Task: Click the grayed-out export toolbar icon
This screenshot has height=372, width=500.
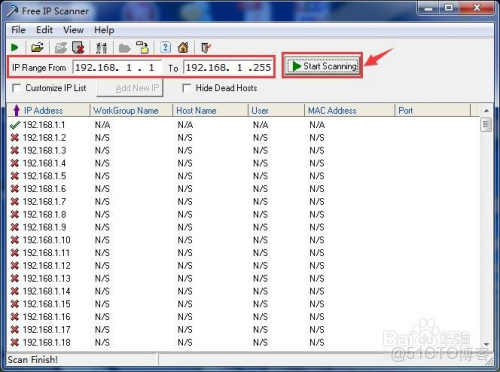Action: point(61,48)
